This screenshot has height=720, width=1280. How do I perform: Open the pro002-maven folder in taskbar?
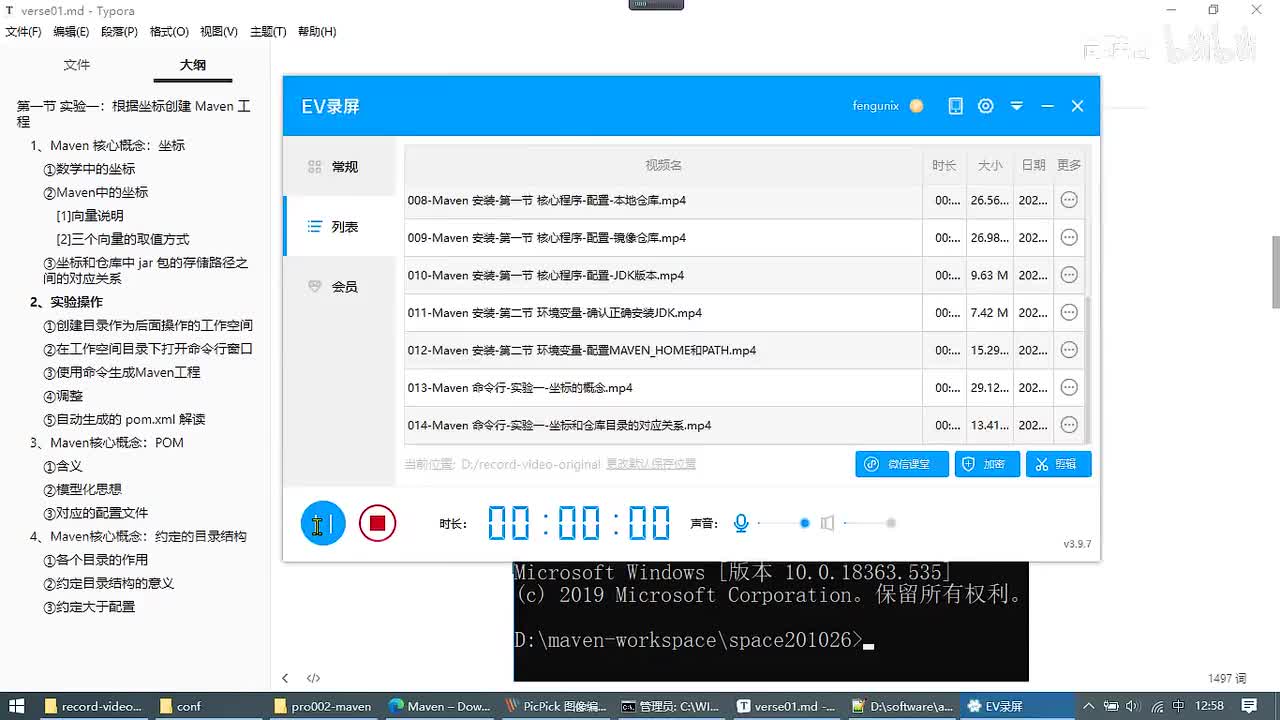[323, 706]
